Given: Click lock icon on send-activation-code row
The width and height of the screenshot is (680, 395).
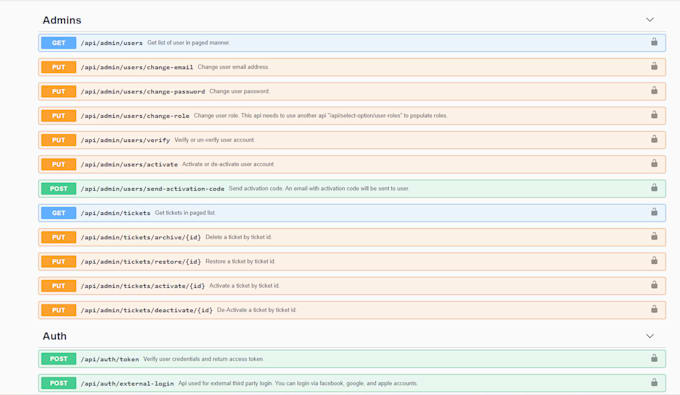Looking at the screenshot, I should pyautogui.click(x=654, y=188).
